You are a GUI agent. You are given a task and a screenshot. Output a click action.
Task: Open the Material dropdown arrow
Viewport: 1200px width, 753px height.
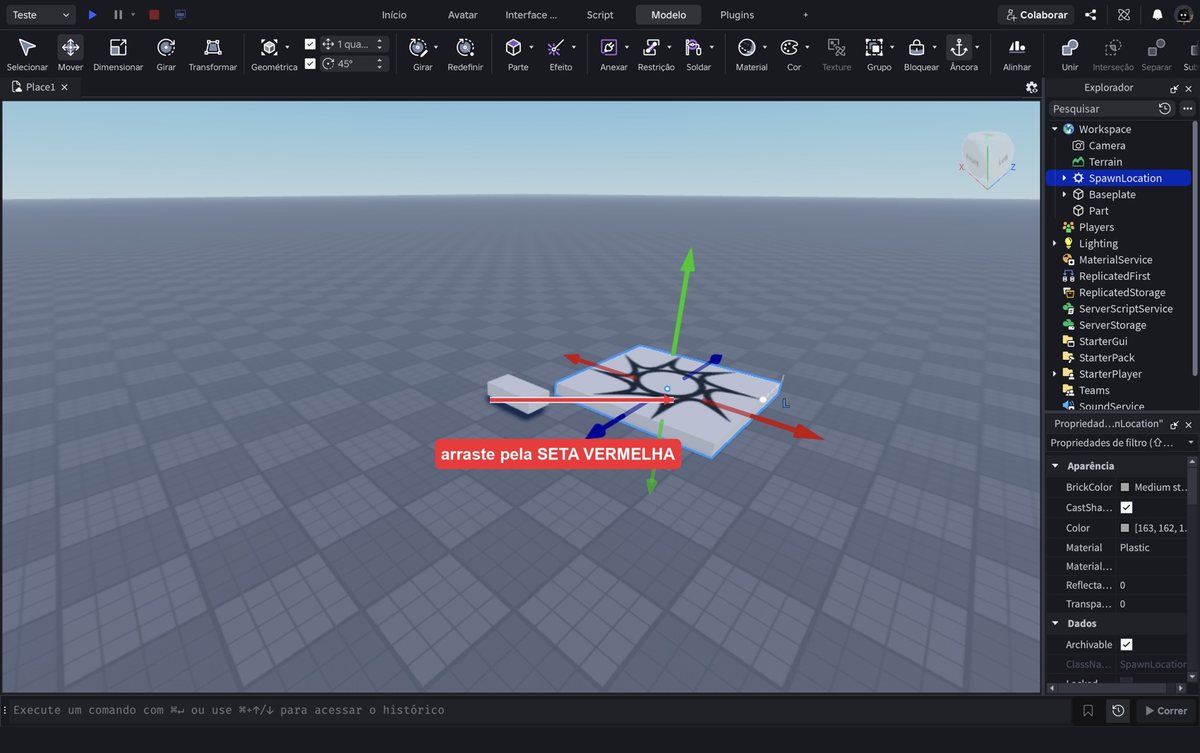[765, 47]
